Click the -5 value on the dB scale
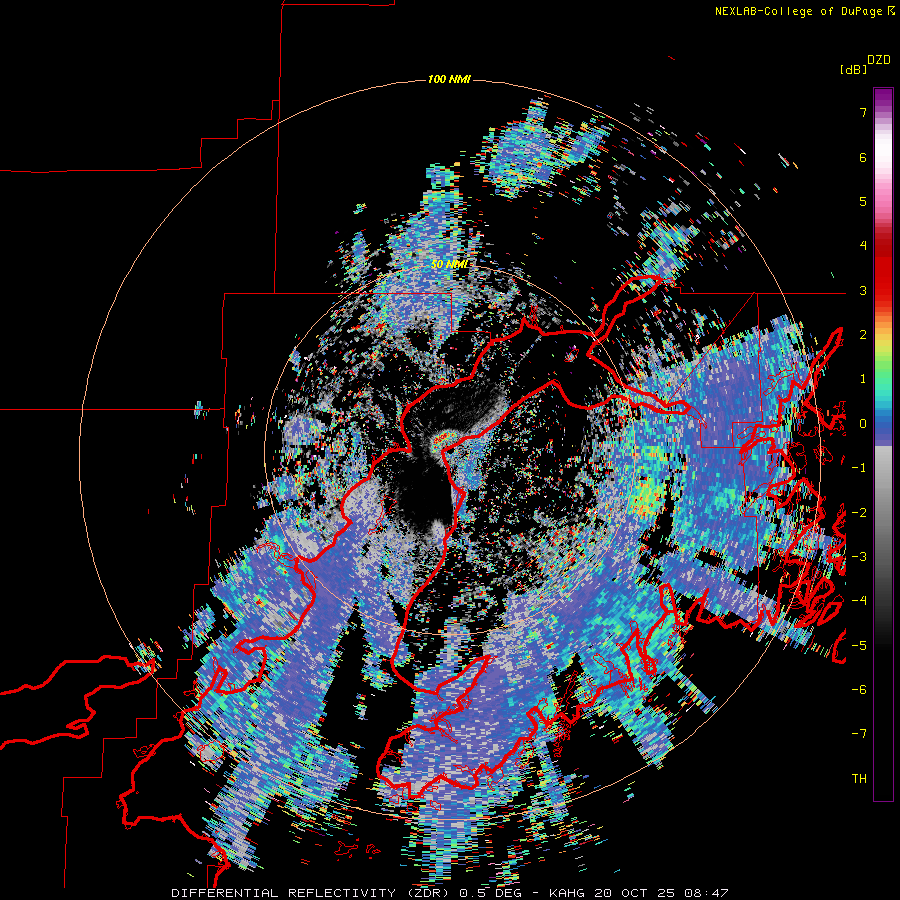 859,646
